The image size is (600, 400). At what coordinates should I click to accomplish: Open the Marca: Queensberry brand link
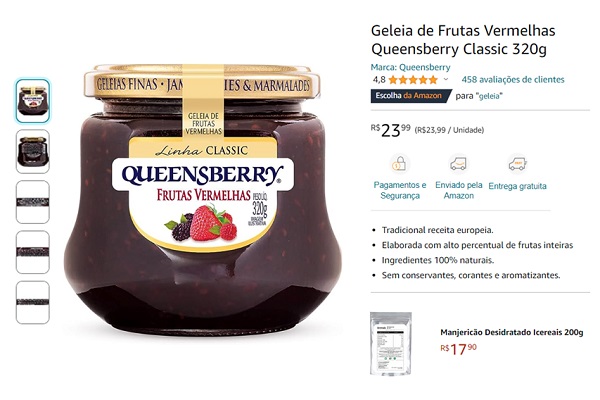click(x=410, y=67)
